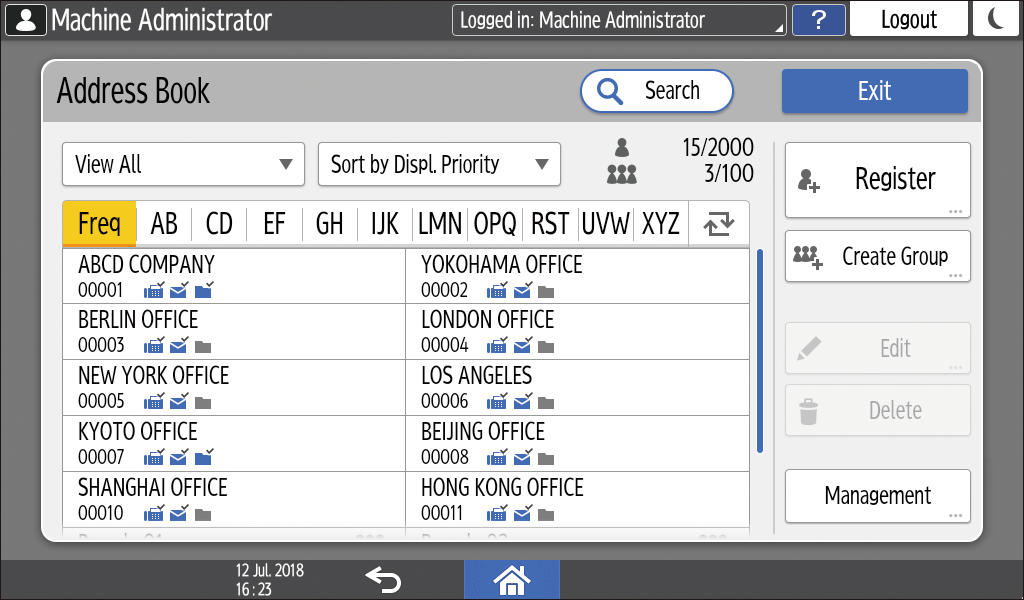1024x600 pixels.
Task: Open the View All dropdown
Action: tap(182, 164)
